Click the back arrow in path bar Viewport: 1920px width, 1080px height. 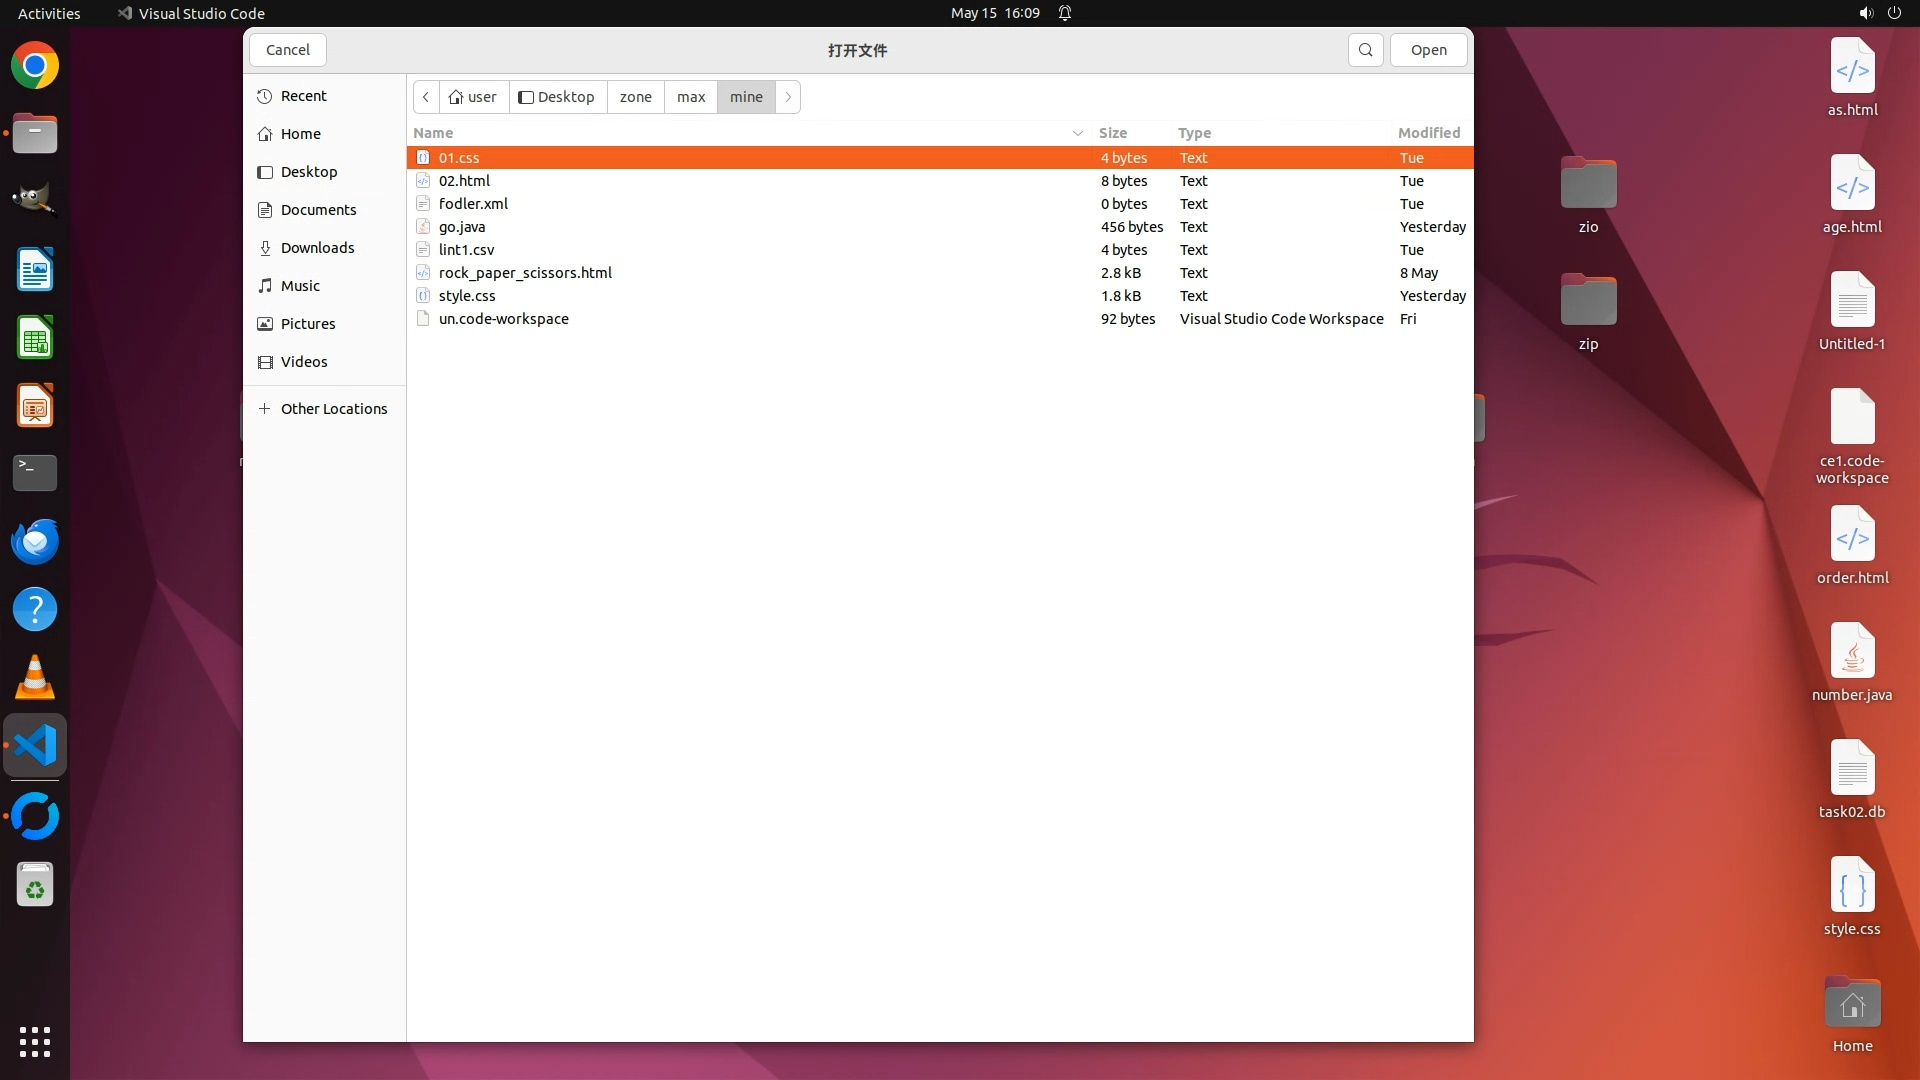(x=426, y=97)
